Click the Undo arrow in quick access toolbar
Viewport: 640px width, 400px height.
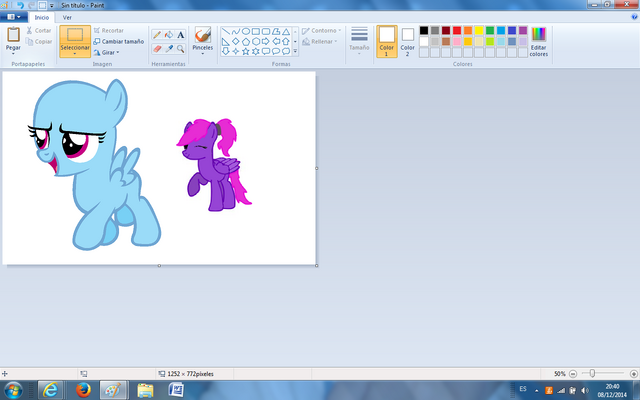pos(20,5)
